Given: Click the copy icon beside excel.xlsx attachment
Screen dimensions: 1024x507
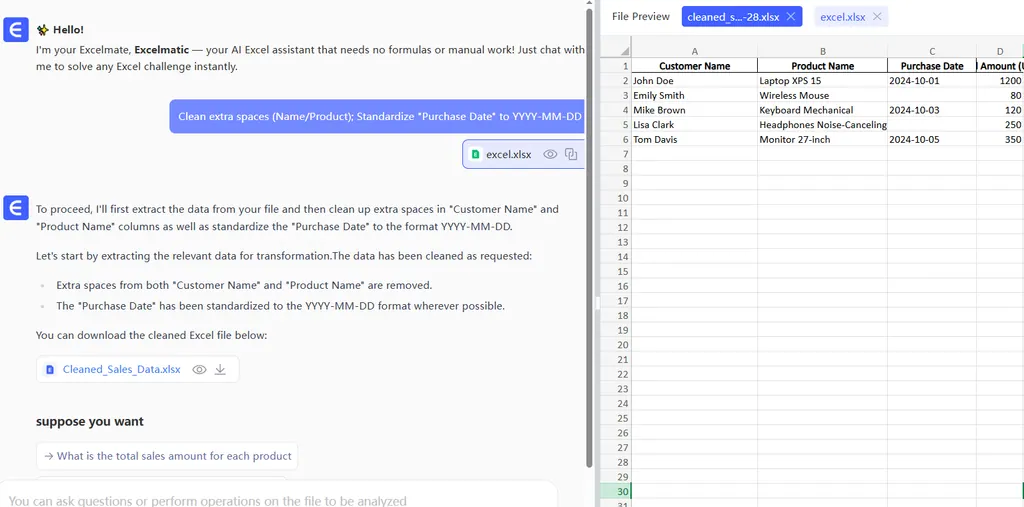Looking at the screenshot, I should (x=571, y=154).
